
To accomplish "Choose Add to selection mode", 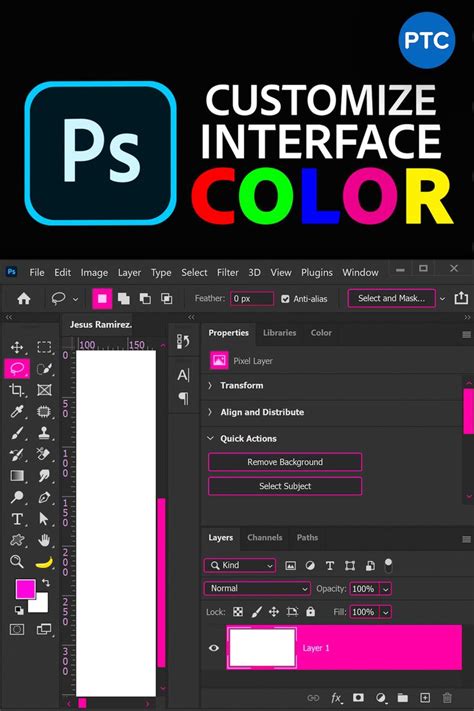I will 123,298.
